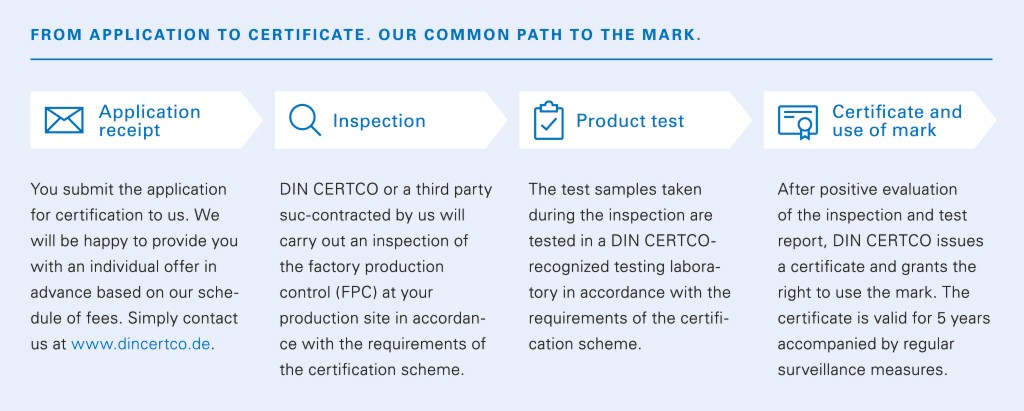Image resolution: width=1024 pixels, height=411 pixels.
Task: Click the arrow tip of Application receipt banner
Action: click(255, 120)
